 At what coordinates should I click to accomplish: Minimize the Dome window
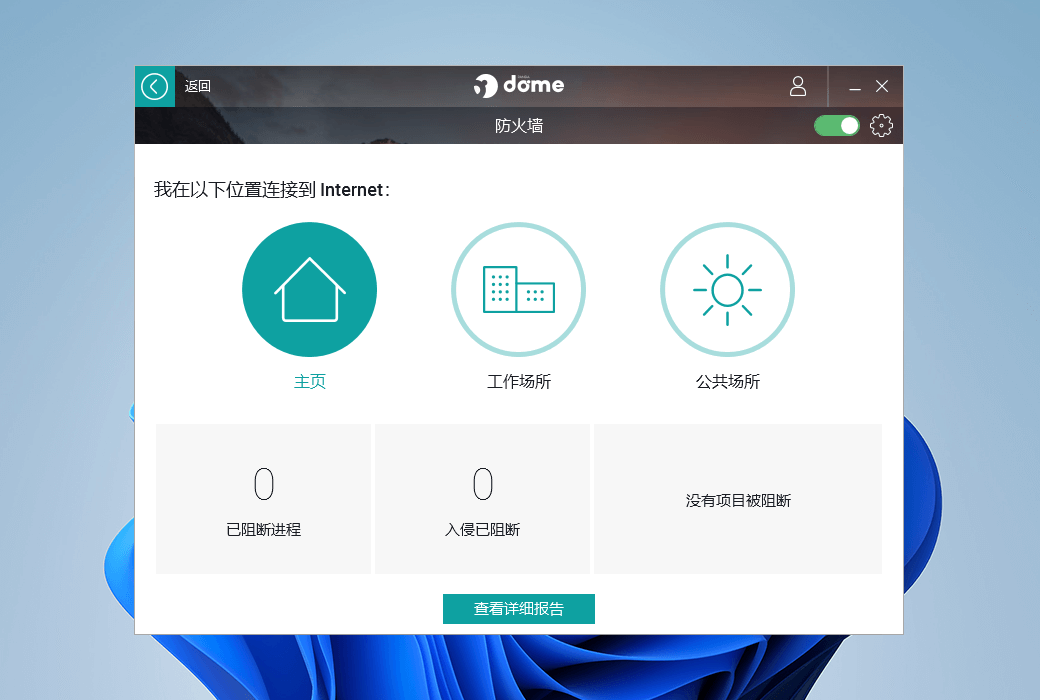click(855, 88)
